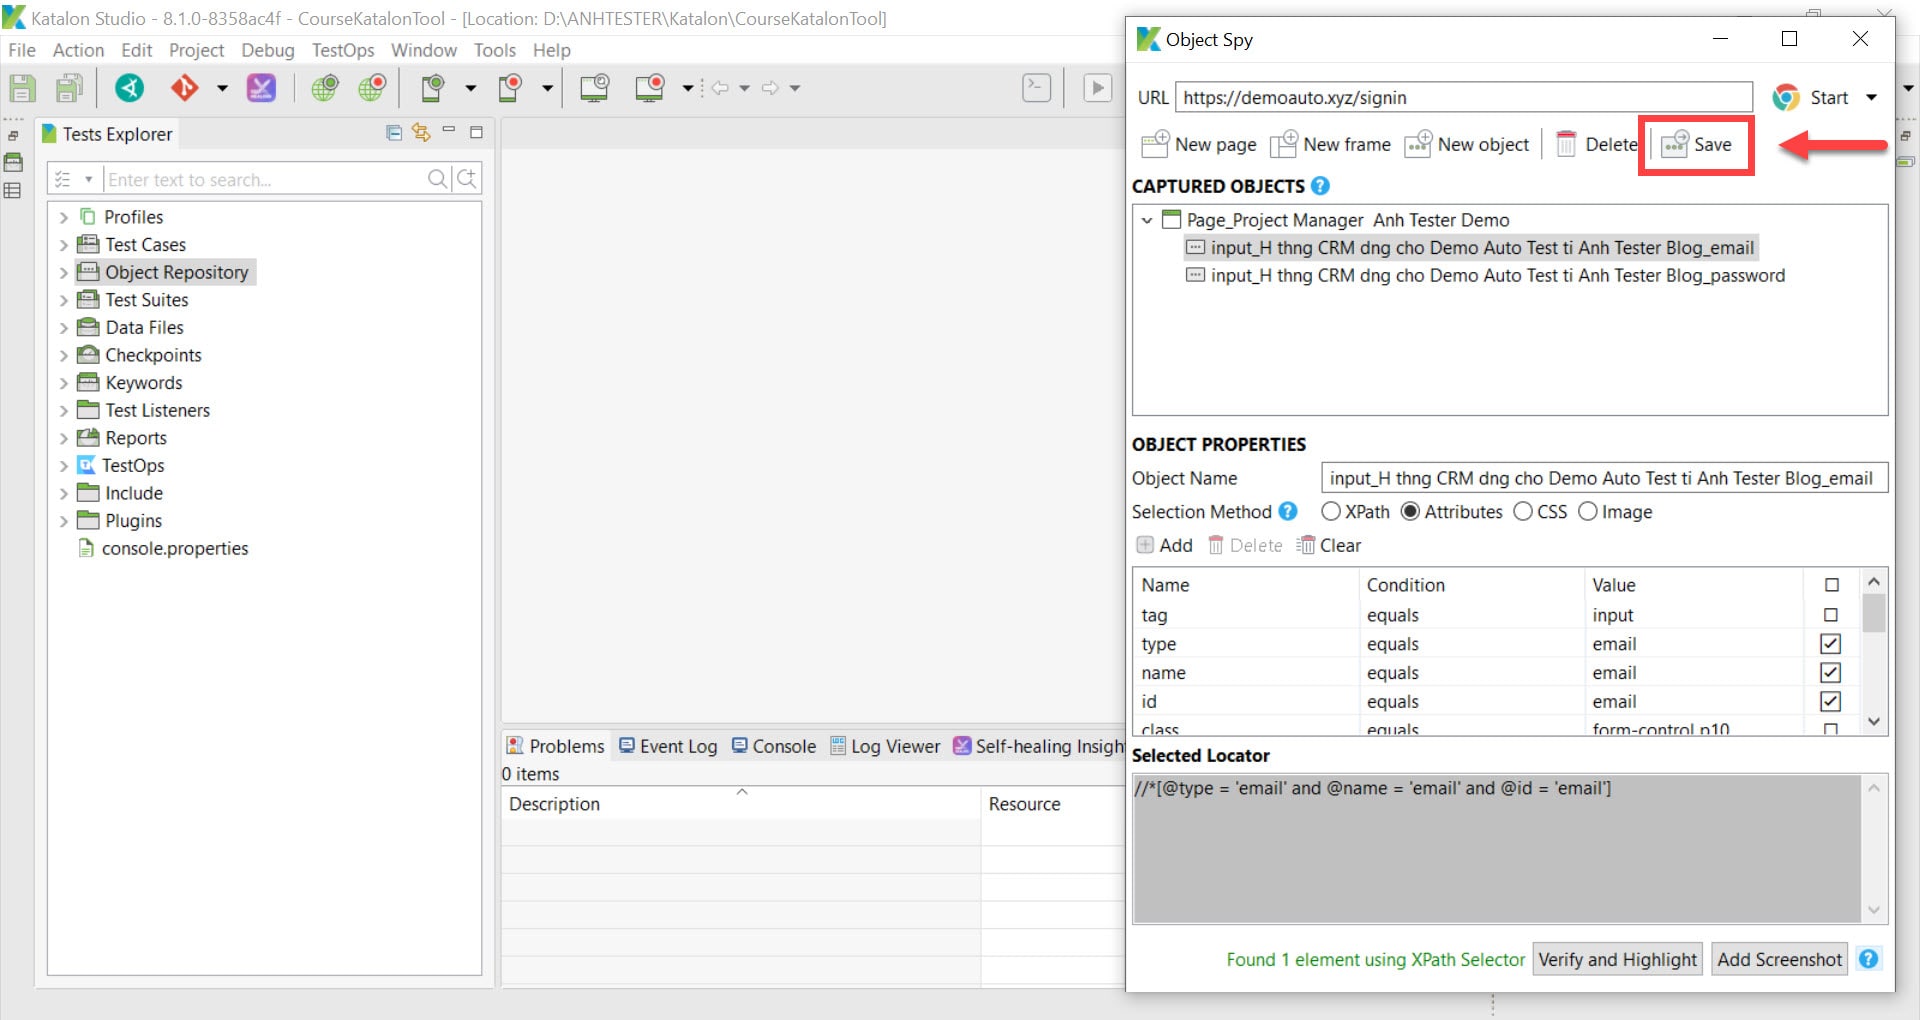1920x1020 pixels.
Task: Click New object button
Action: click(1467, 145)
